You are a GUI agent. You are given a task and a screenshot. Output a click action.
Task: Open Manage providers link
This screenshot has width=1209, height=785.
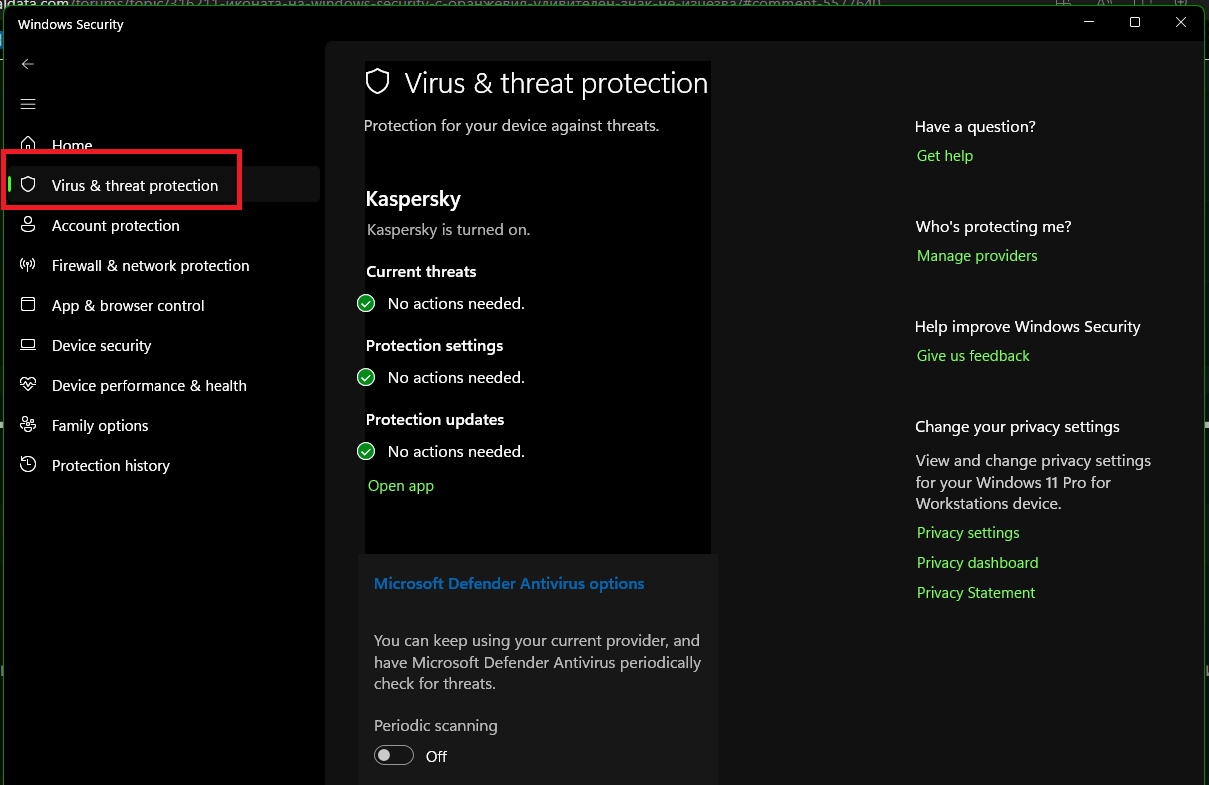[x=977, y=256]
